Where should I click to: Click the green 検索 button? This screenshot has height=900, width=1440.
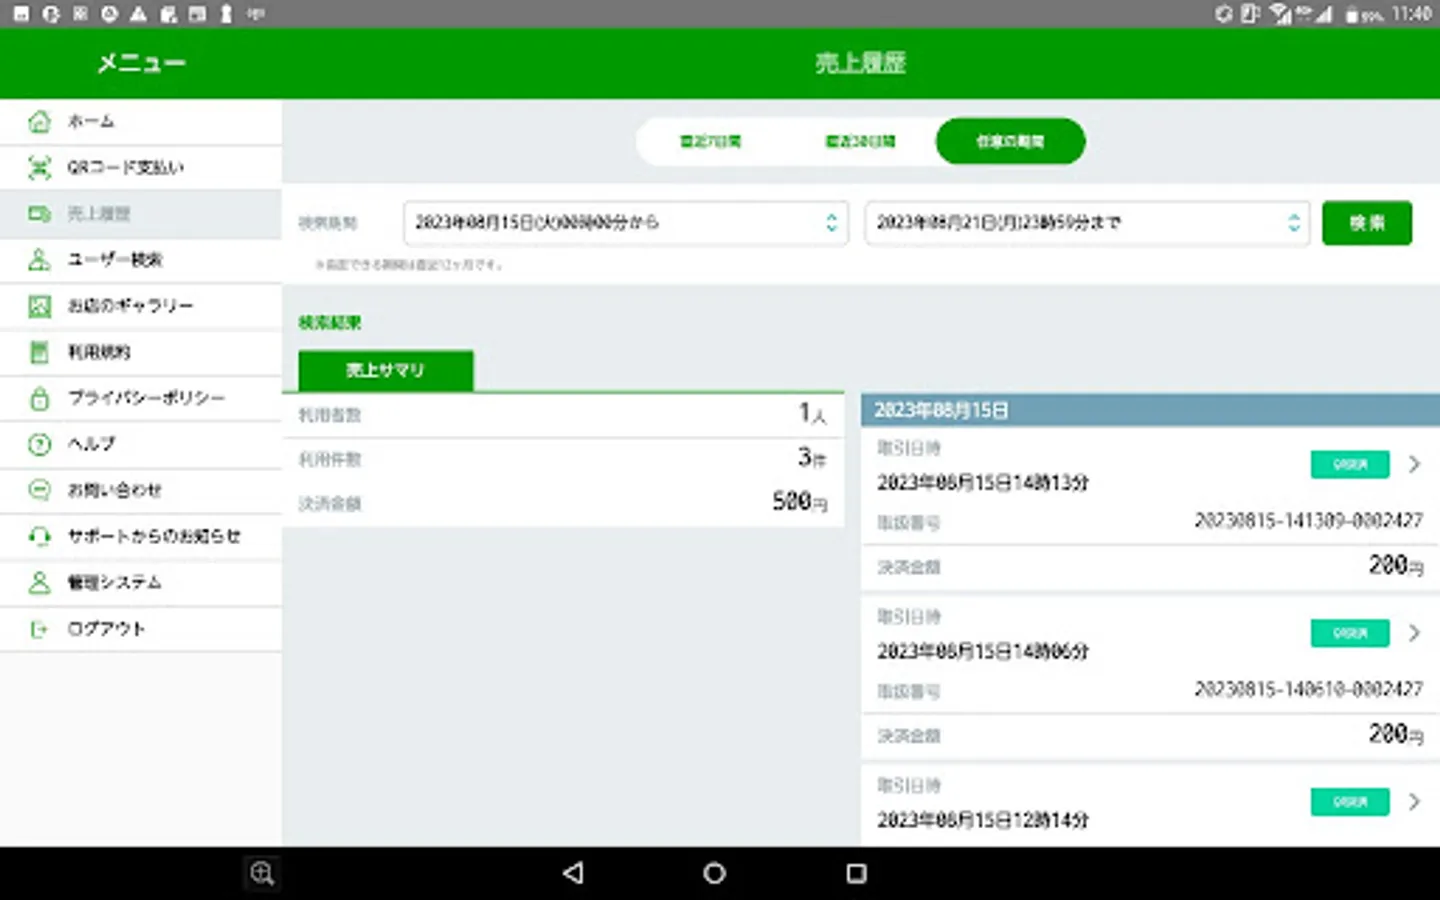point(1367,223)
